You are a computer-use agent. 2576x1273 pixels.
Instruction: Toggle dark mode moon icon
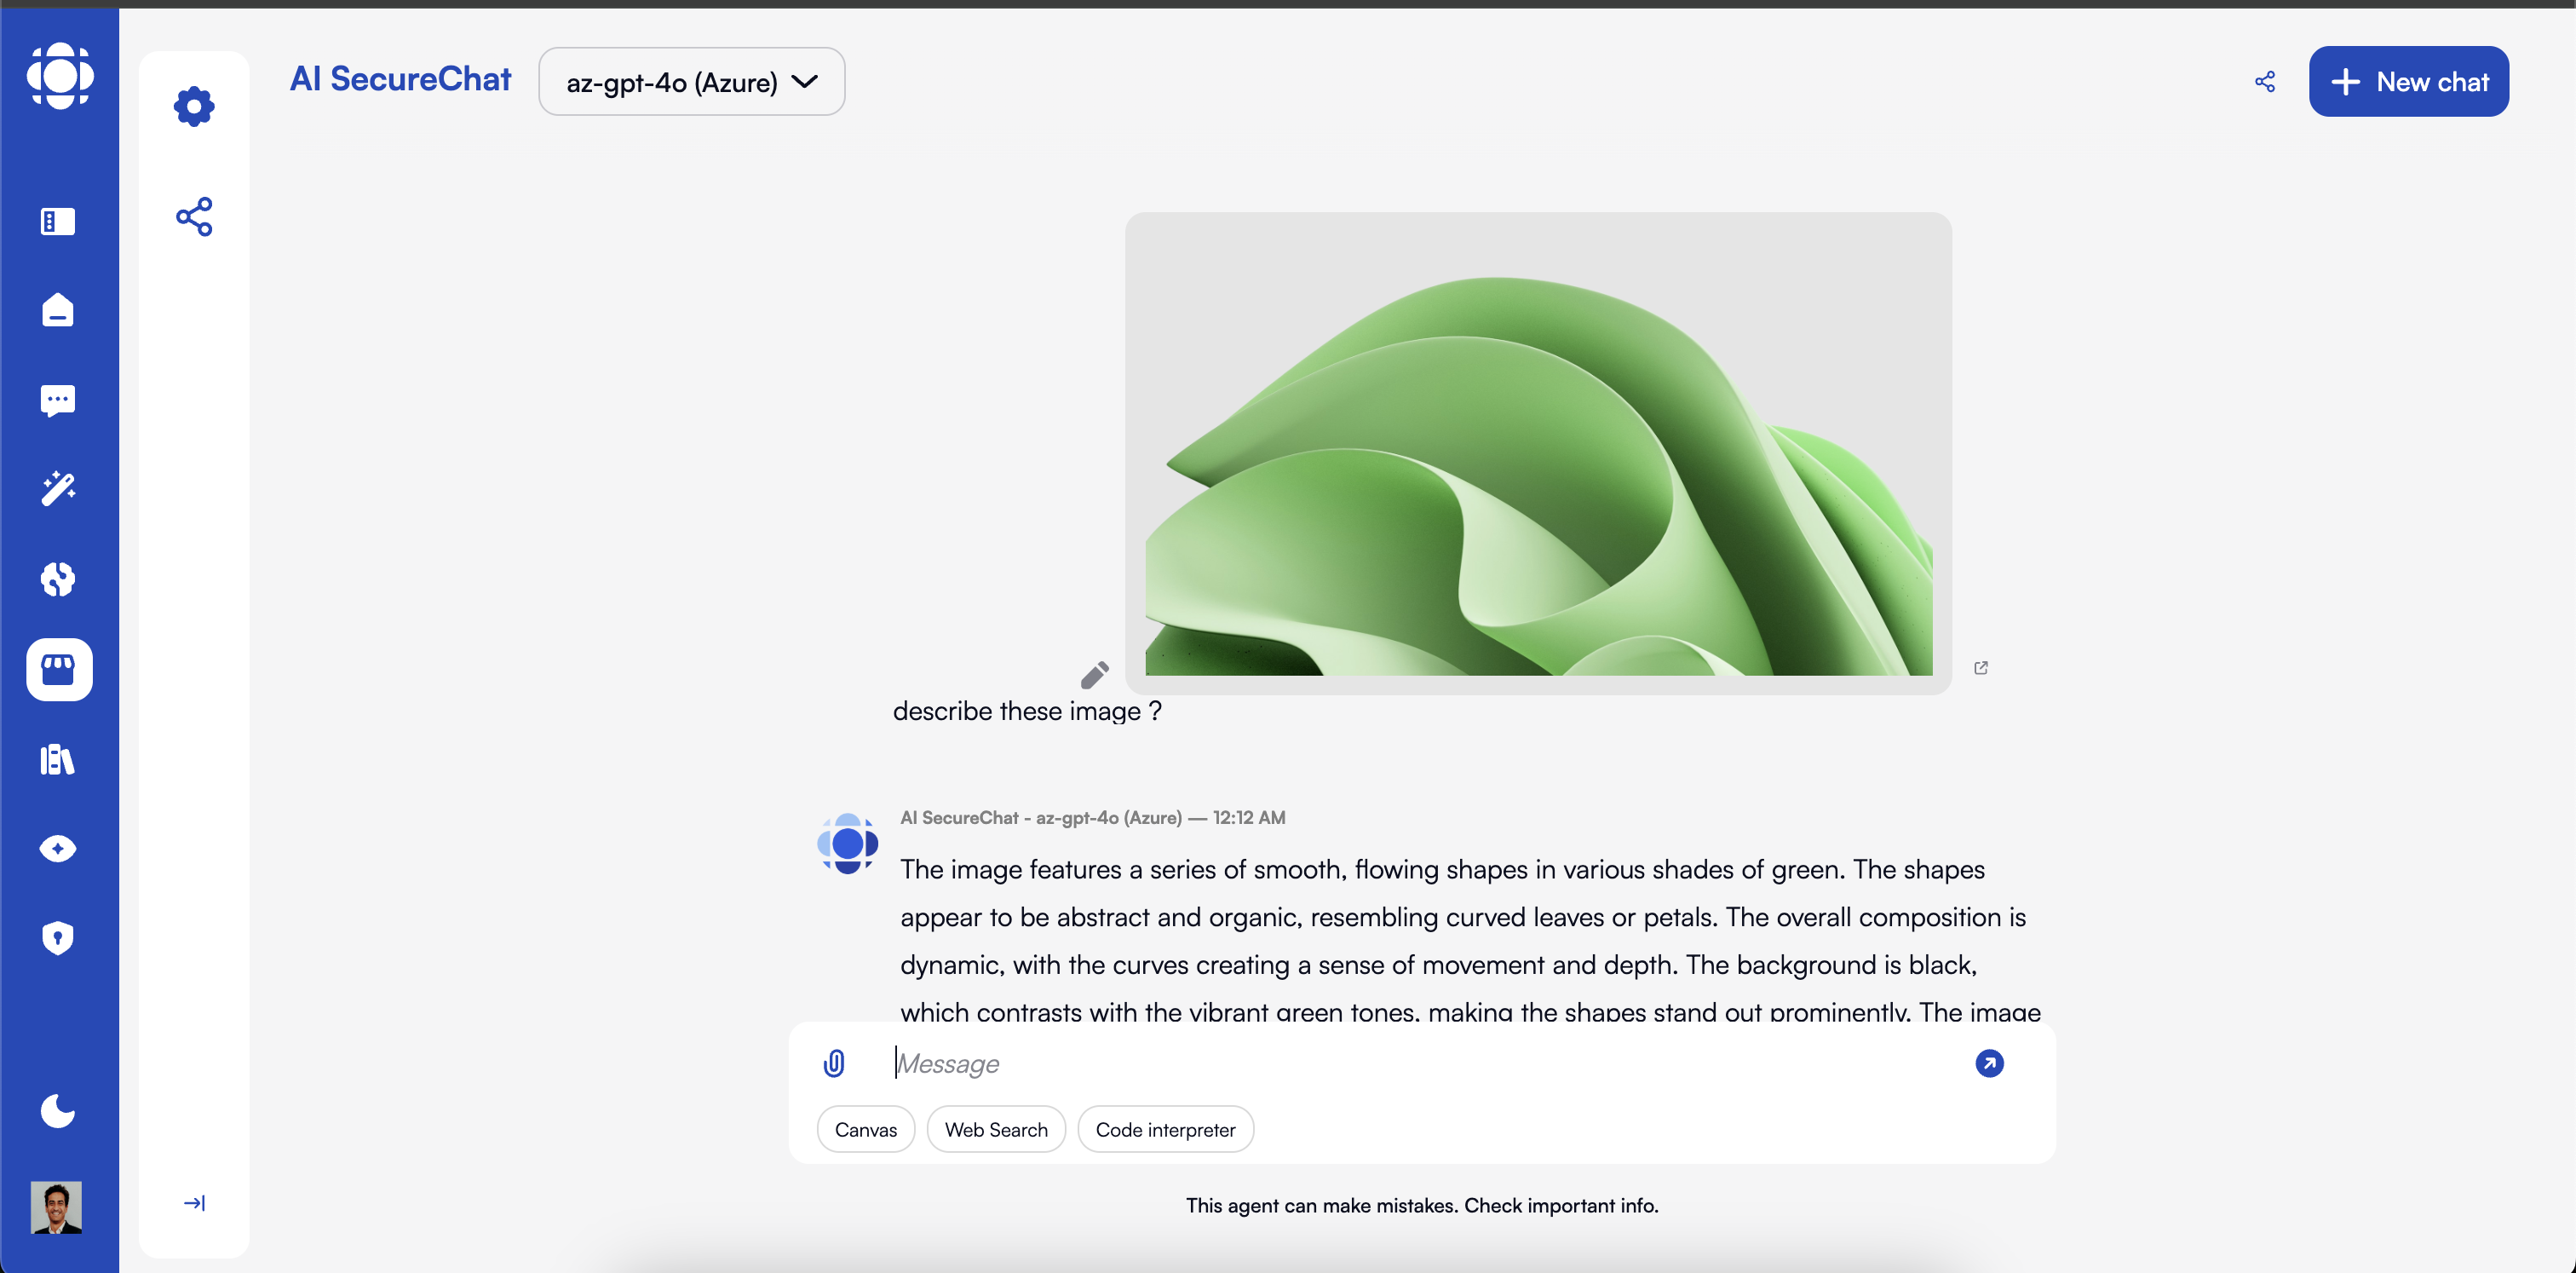(58, 1110)
